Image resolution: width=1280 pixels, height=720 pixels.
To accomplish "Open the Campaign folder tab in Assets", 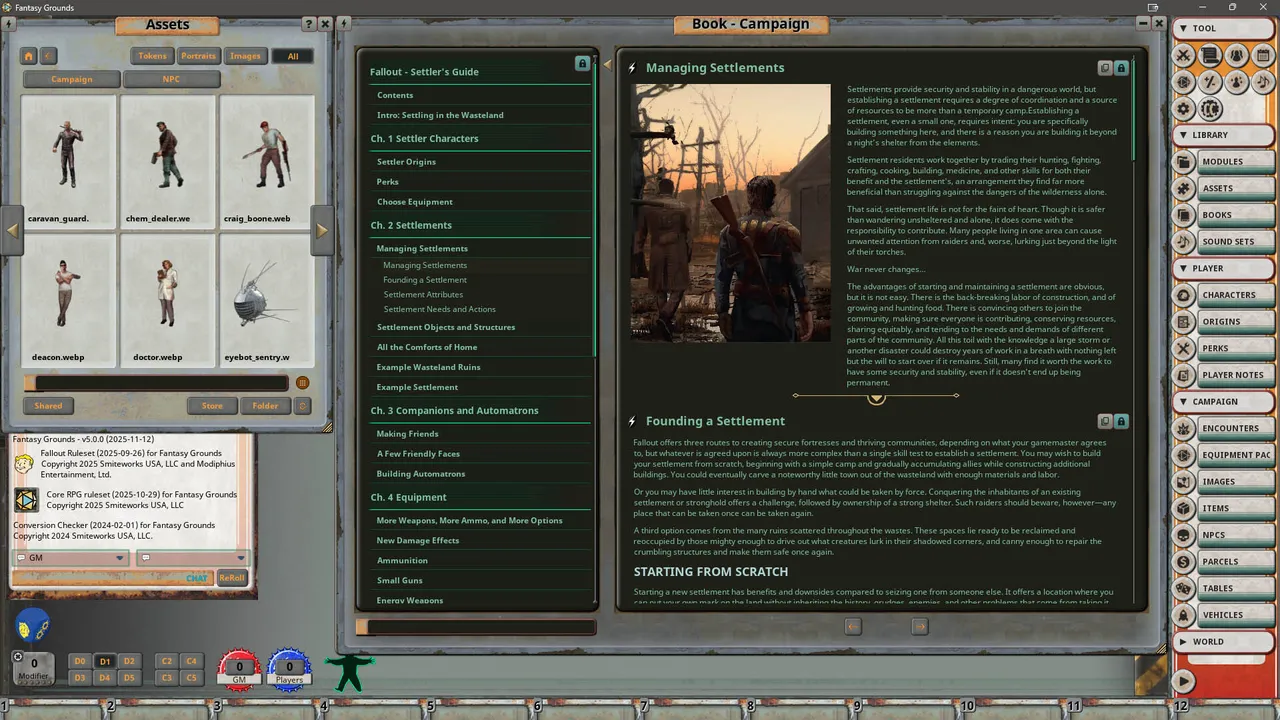I will click(72, 79).
